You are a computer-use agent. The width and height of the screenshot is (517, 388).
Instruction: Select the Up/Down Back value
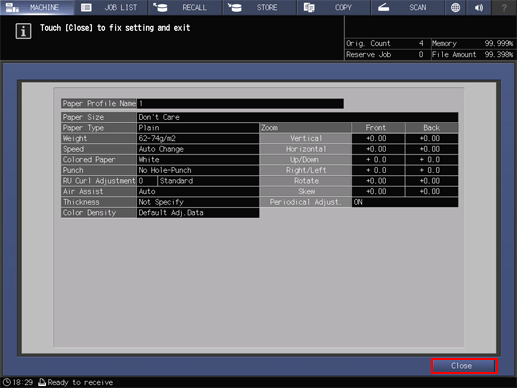[432, 160]
